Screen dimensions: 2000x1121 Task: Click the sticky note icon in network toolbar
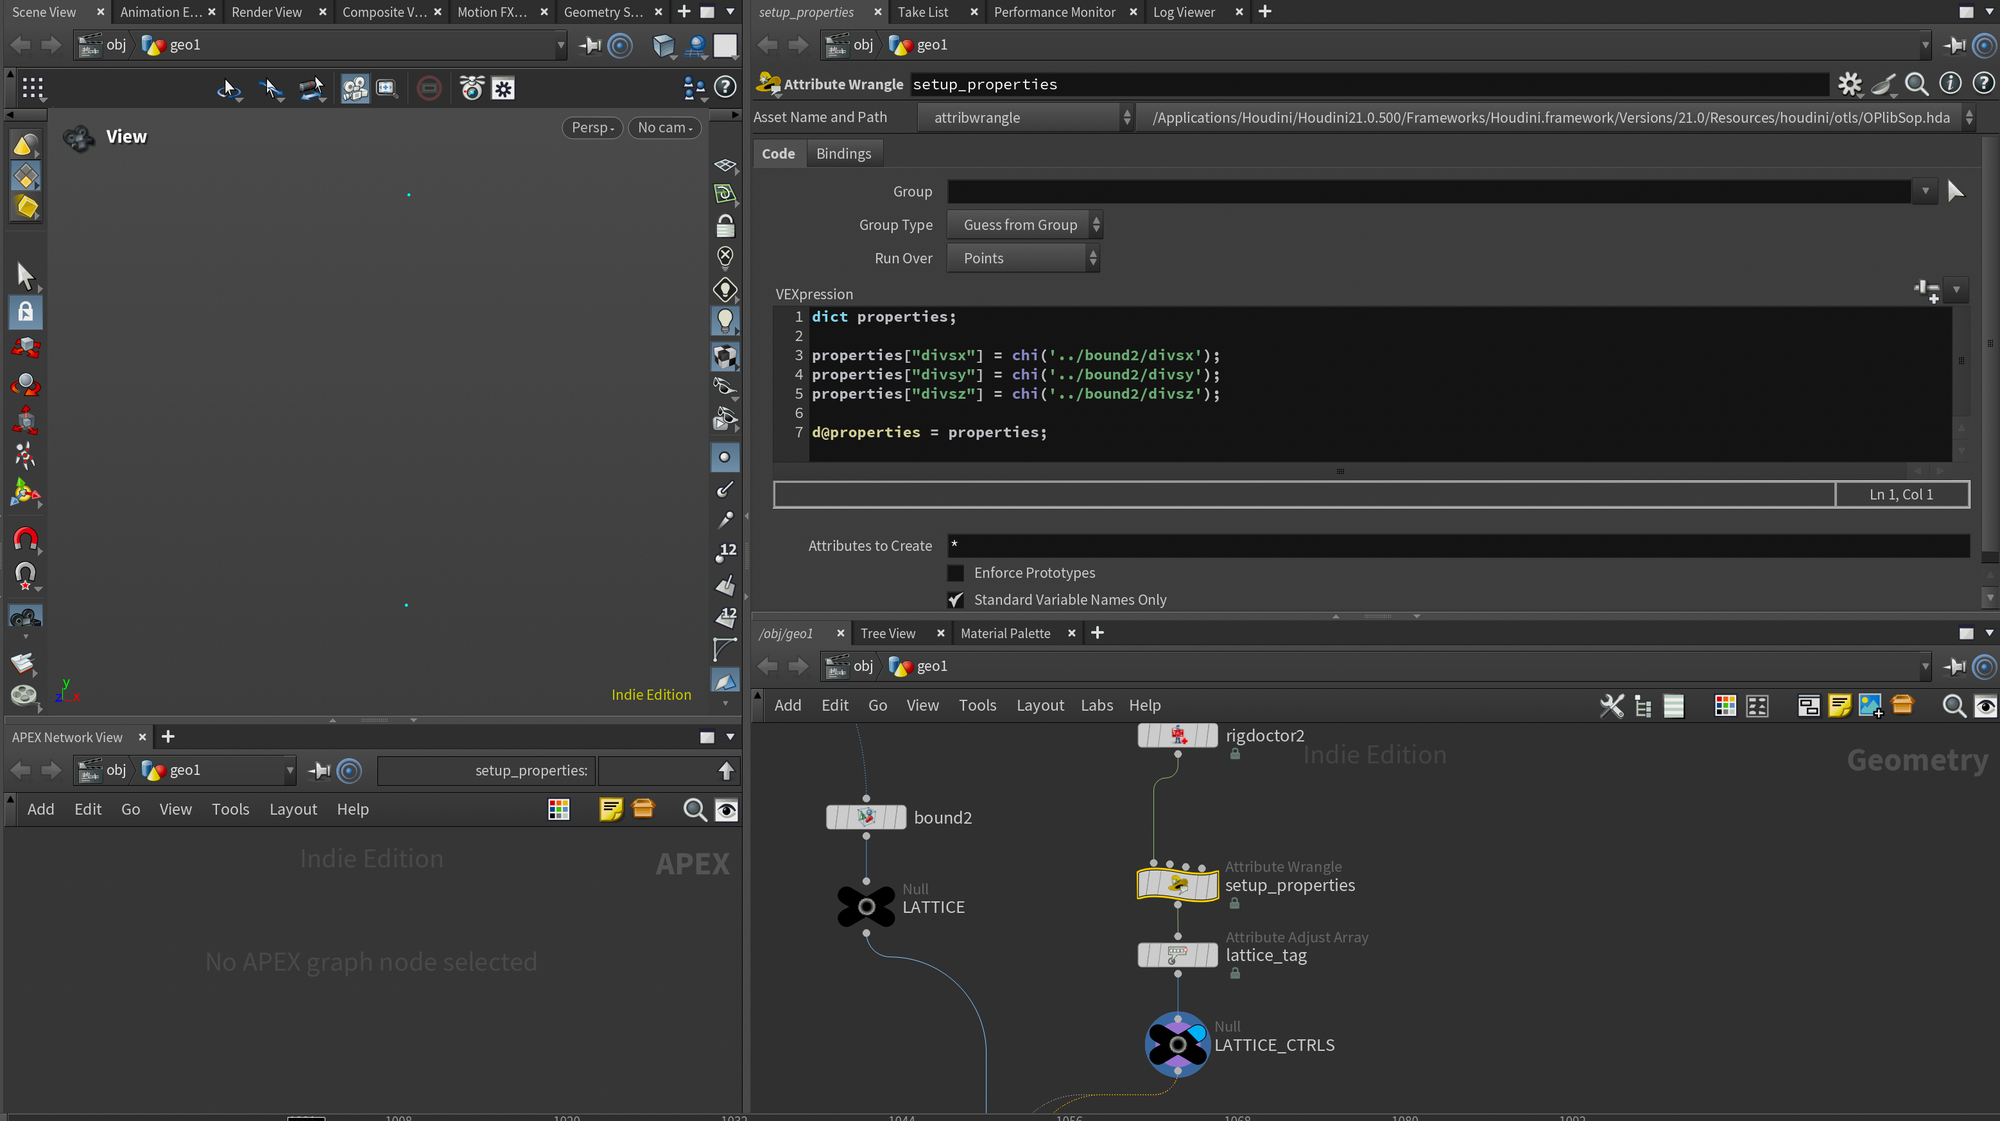pos(1838,706)
